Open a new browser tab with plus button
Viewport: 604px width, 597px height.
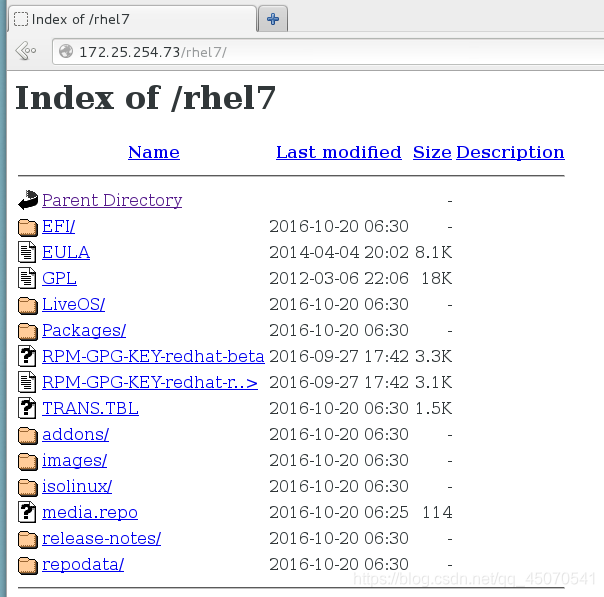(x=273, y=19)
